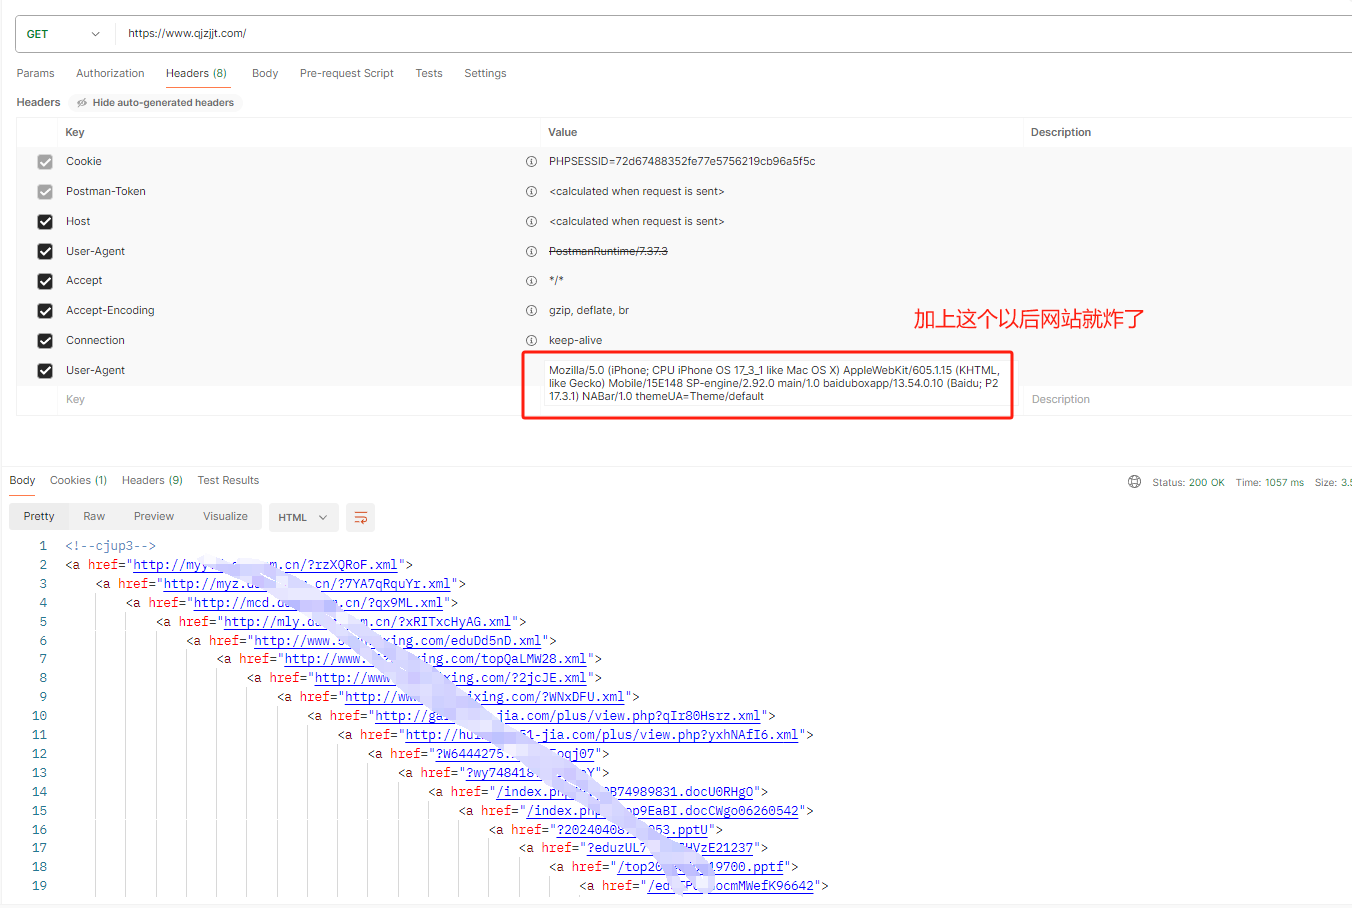Screen dimensions: 1352x908
Task: Disable the Accept-Encoding header checkbox
Action: click(45, 311)
